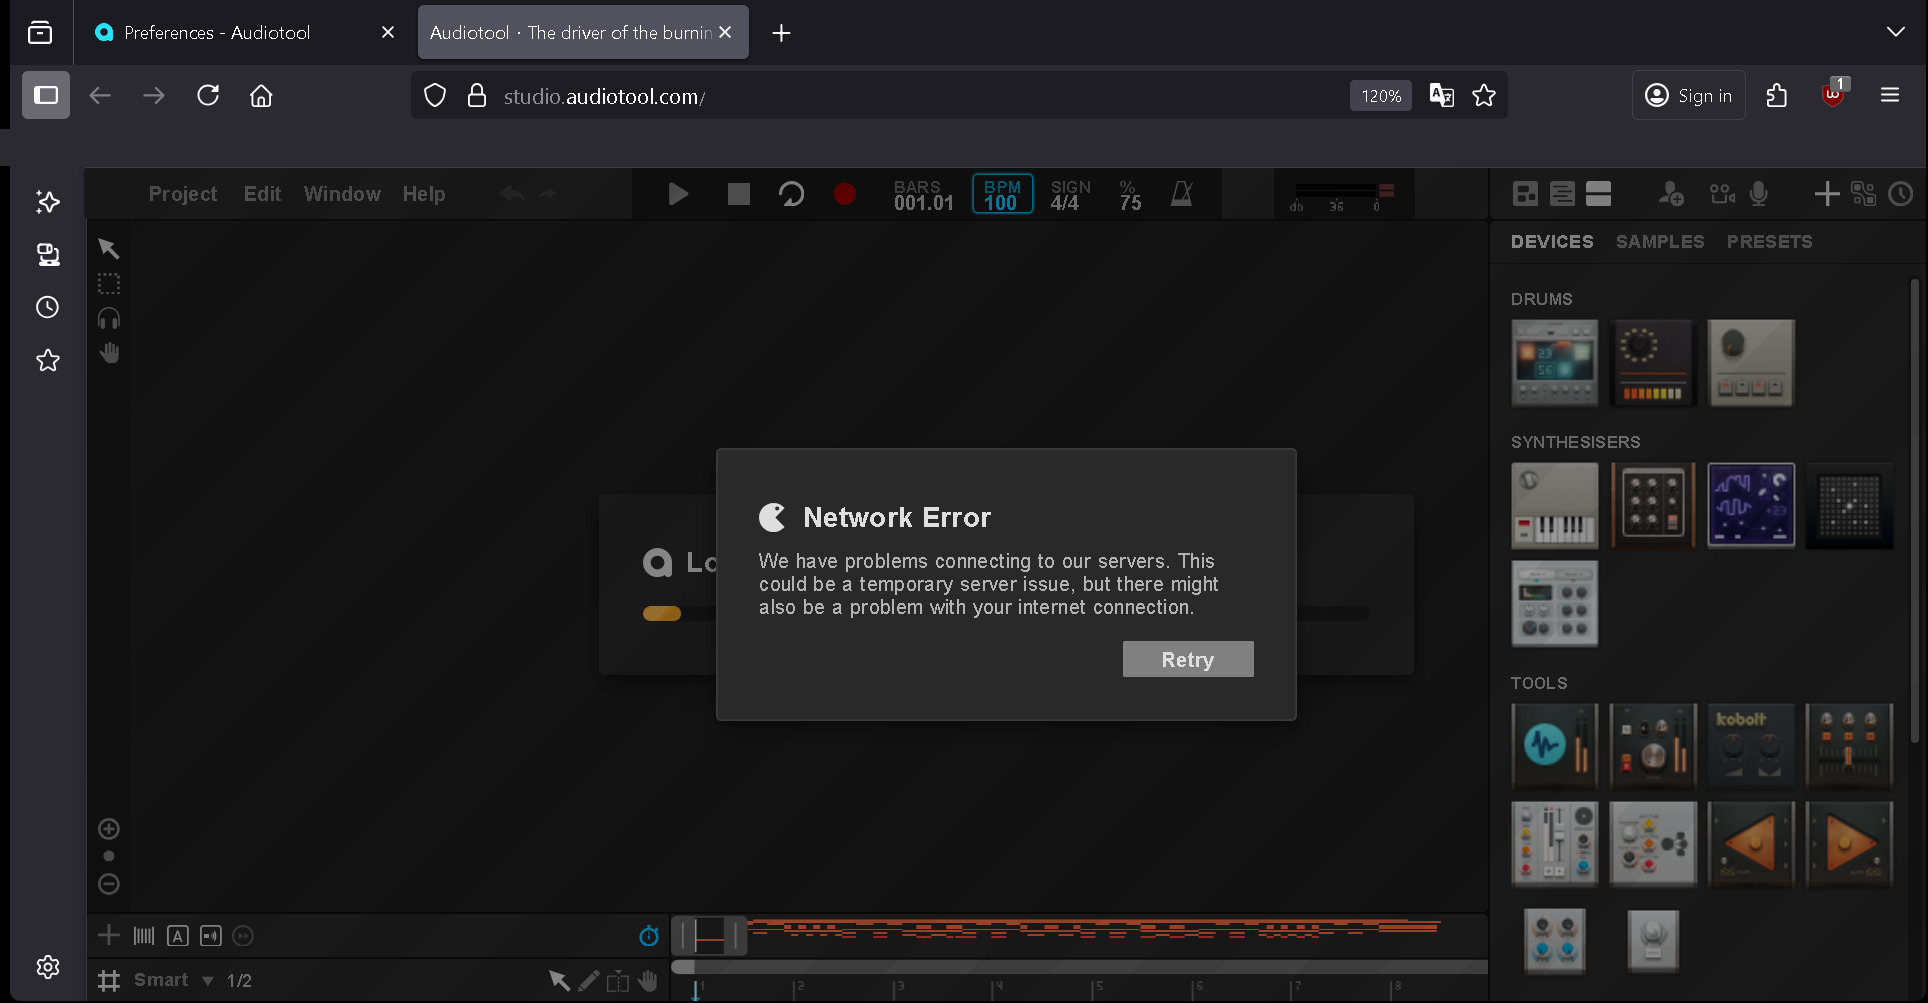Toggle the metronome
This screenshot has height=1003, width=1928.
1182,194
